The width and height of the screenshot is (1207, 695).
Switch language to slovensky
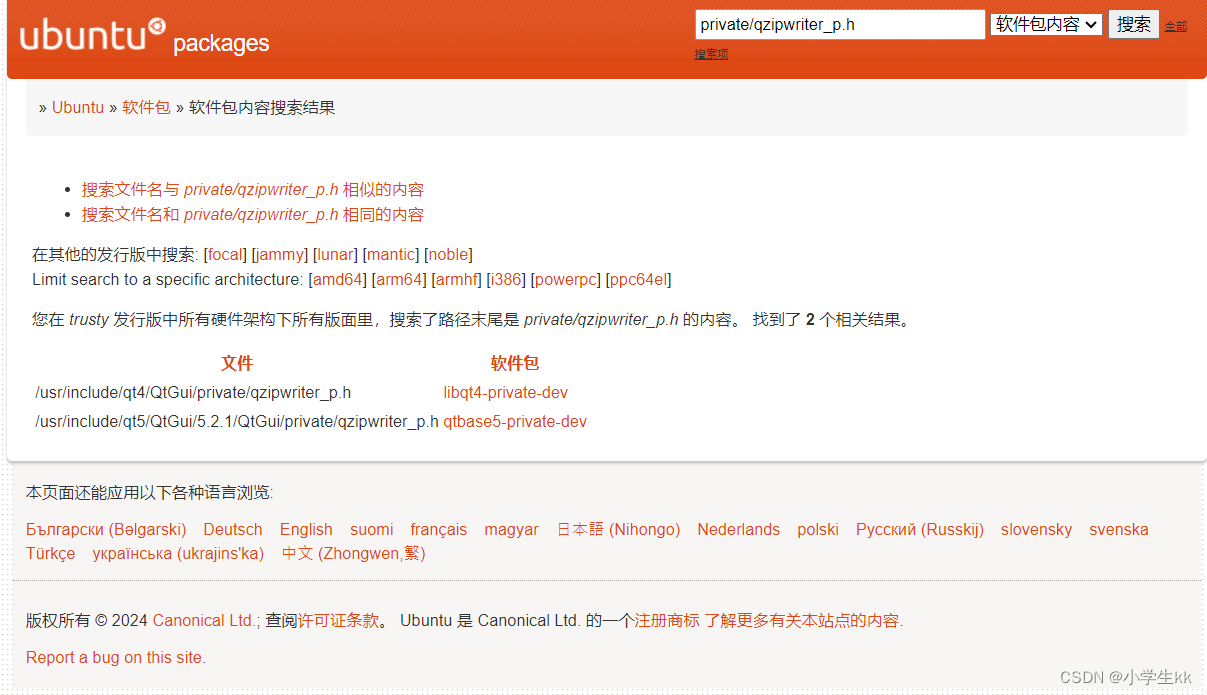(x=1037, y=530)
